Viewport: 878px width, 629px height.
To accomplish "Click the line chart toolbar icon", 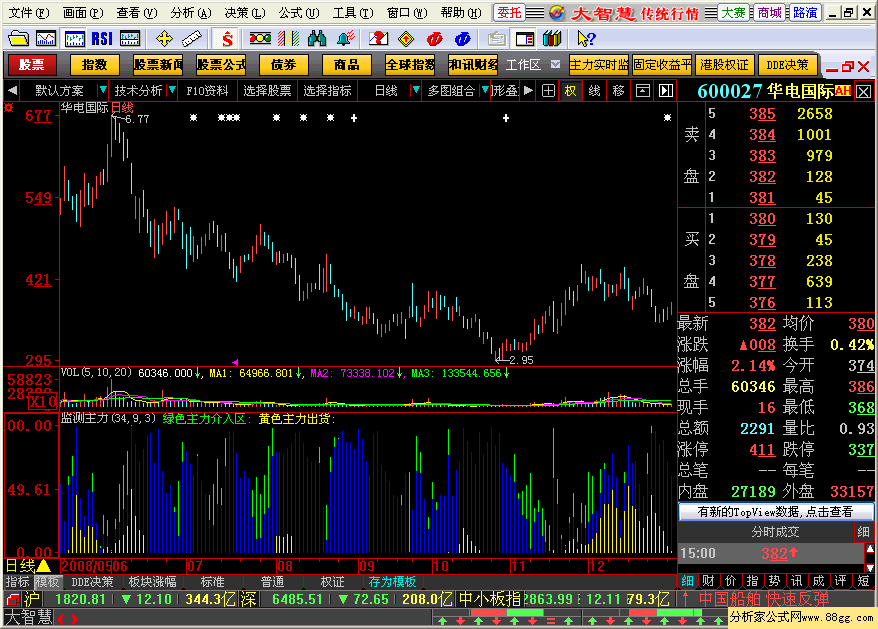I will click(46, 39).
